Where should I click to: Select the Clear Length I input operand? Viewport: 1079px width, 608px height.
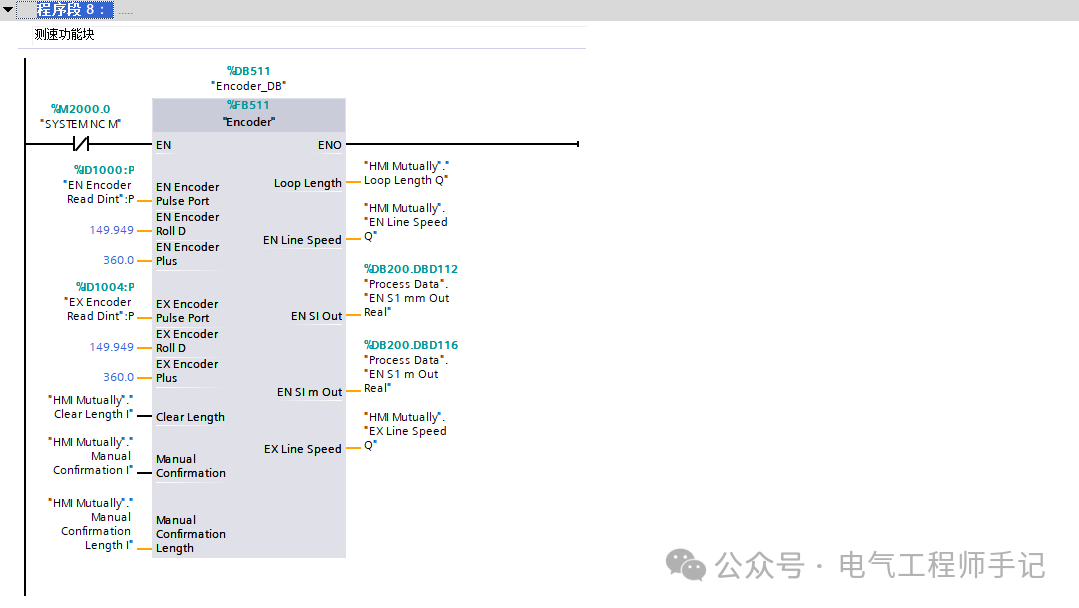tap(90, 407)
